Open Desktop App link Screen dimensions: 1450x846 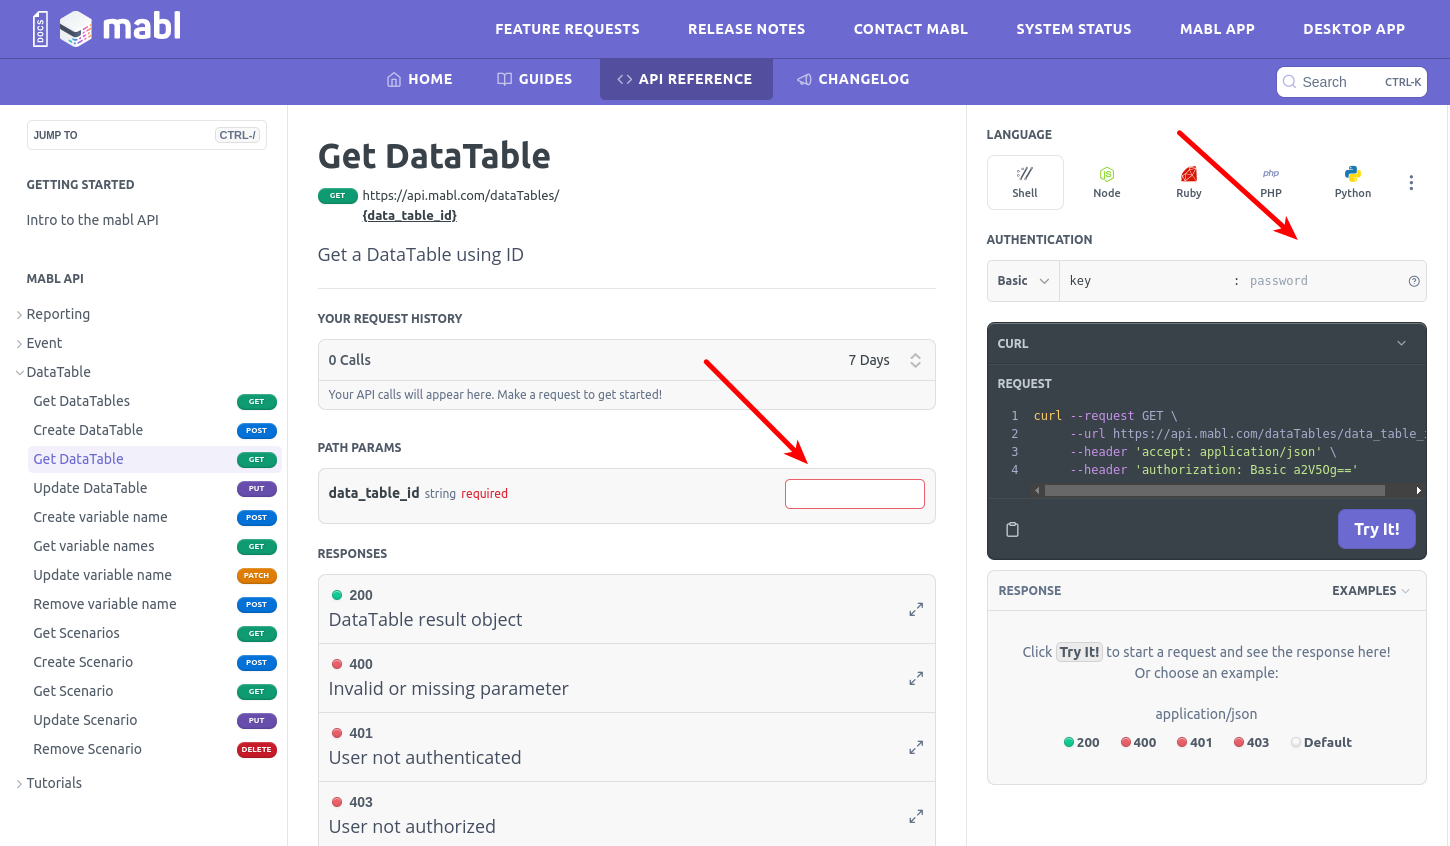[1354, 29]
